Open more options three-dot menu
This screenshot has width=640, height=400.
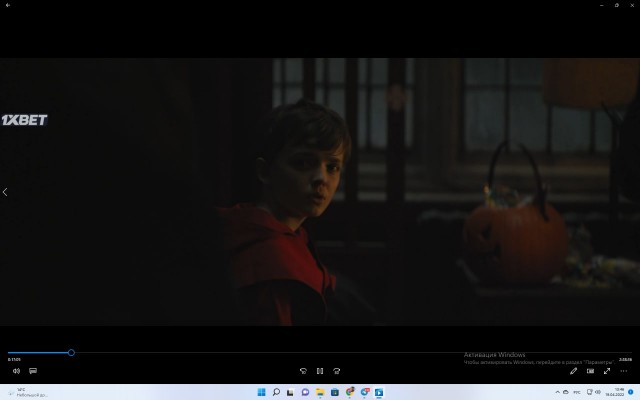pos(624,371)
